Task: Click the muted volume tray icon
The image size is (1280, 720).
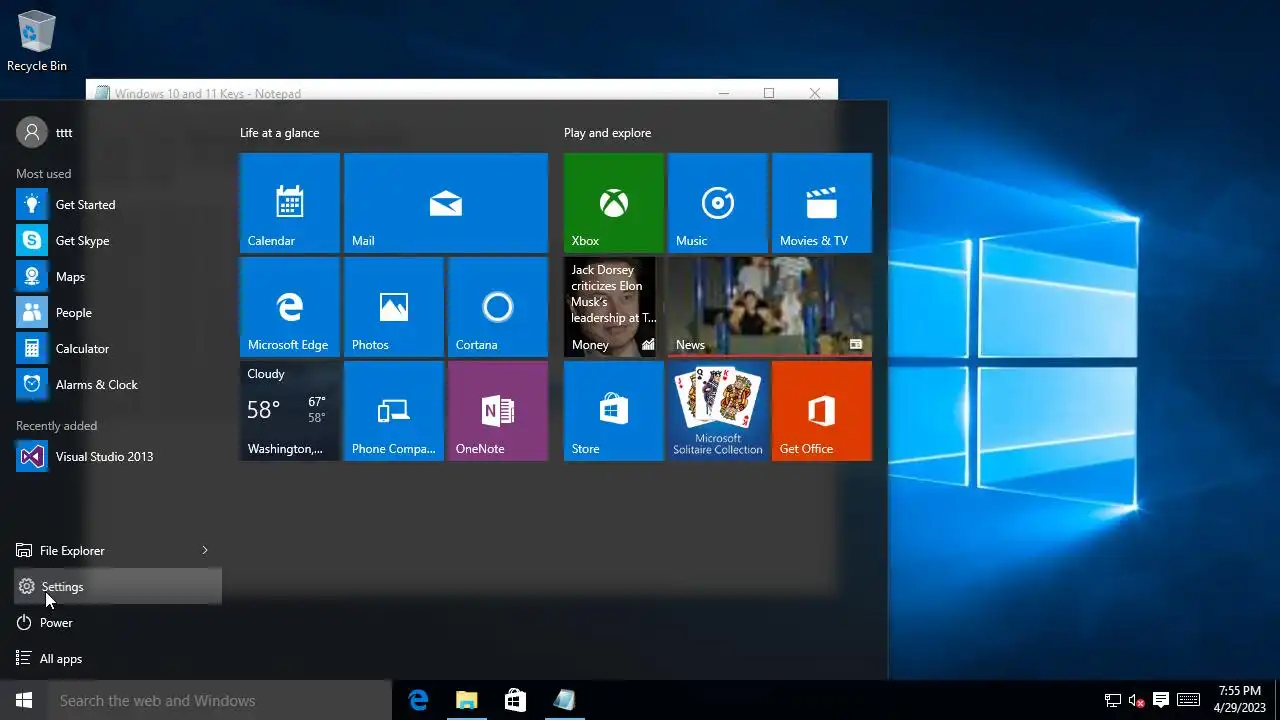Action: [1136, 700]
